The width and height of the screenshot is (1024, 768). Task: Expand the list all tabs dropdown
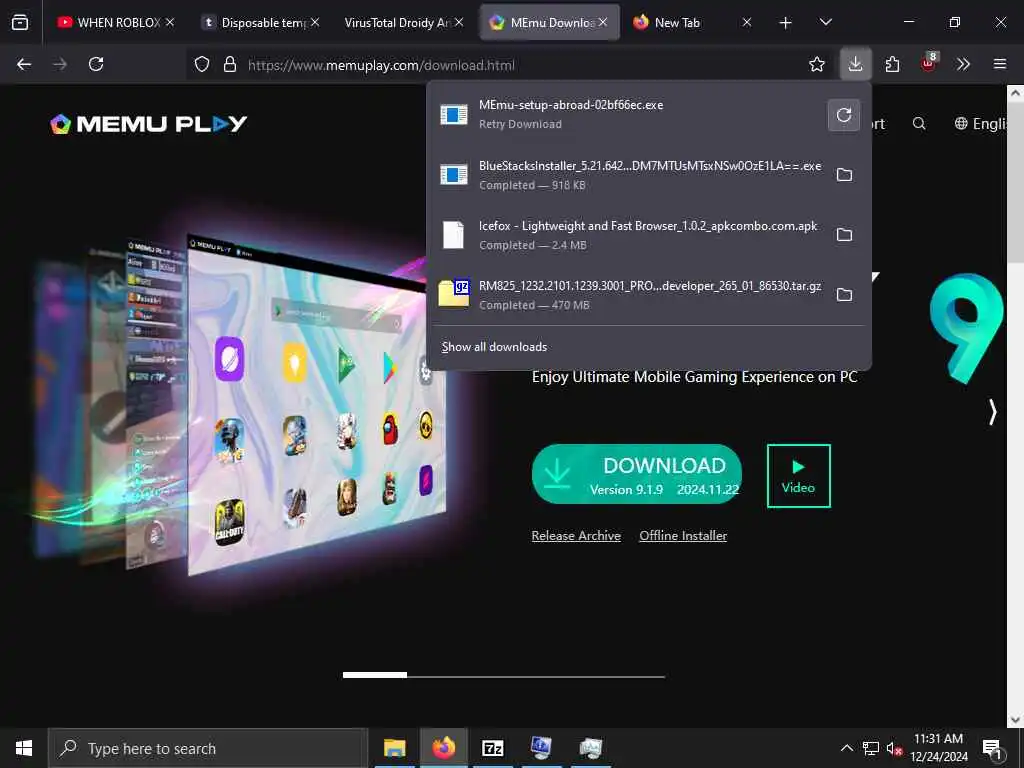(825, 22)
